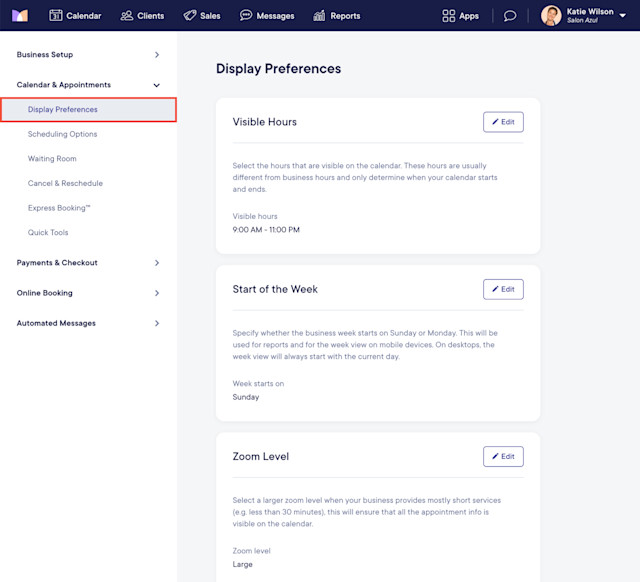Edit the Visible Hours setting

pyautogui.click(x=503, y=122)
